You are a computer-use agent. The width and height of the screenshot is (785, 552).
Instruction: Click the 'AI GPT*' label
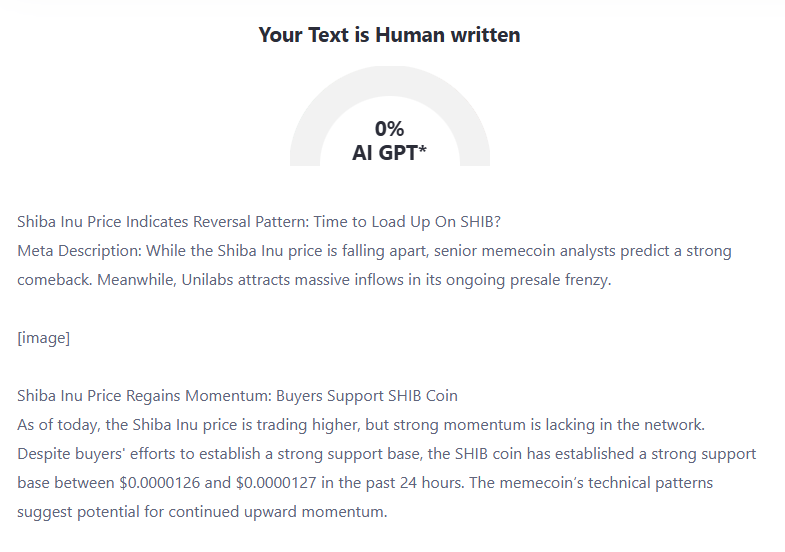click(x=389, y=153)
